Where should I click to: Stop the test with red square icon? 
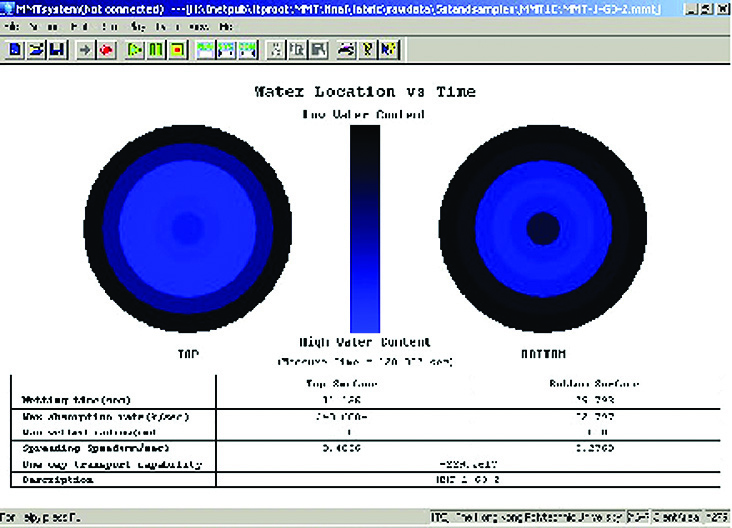[177, 48]
